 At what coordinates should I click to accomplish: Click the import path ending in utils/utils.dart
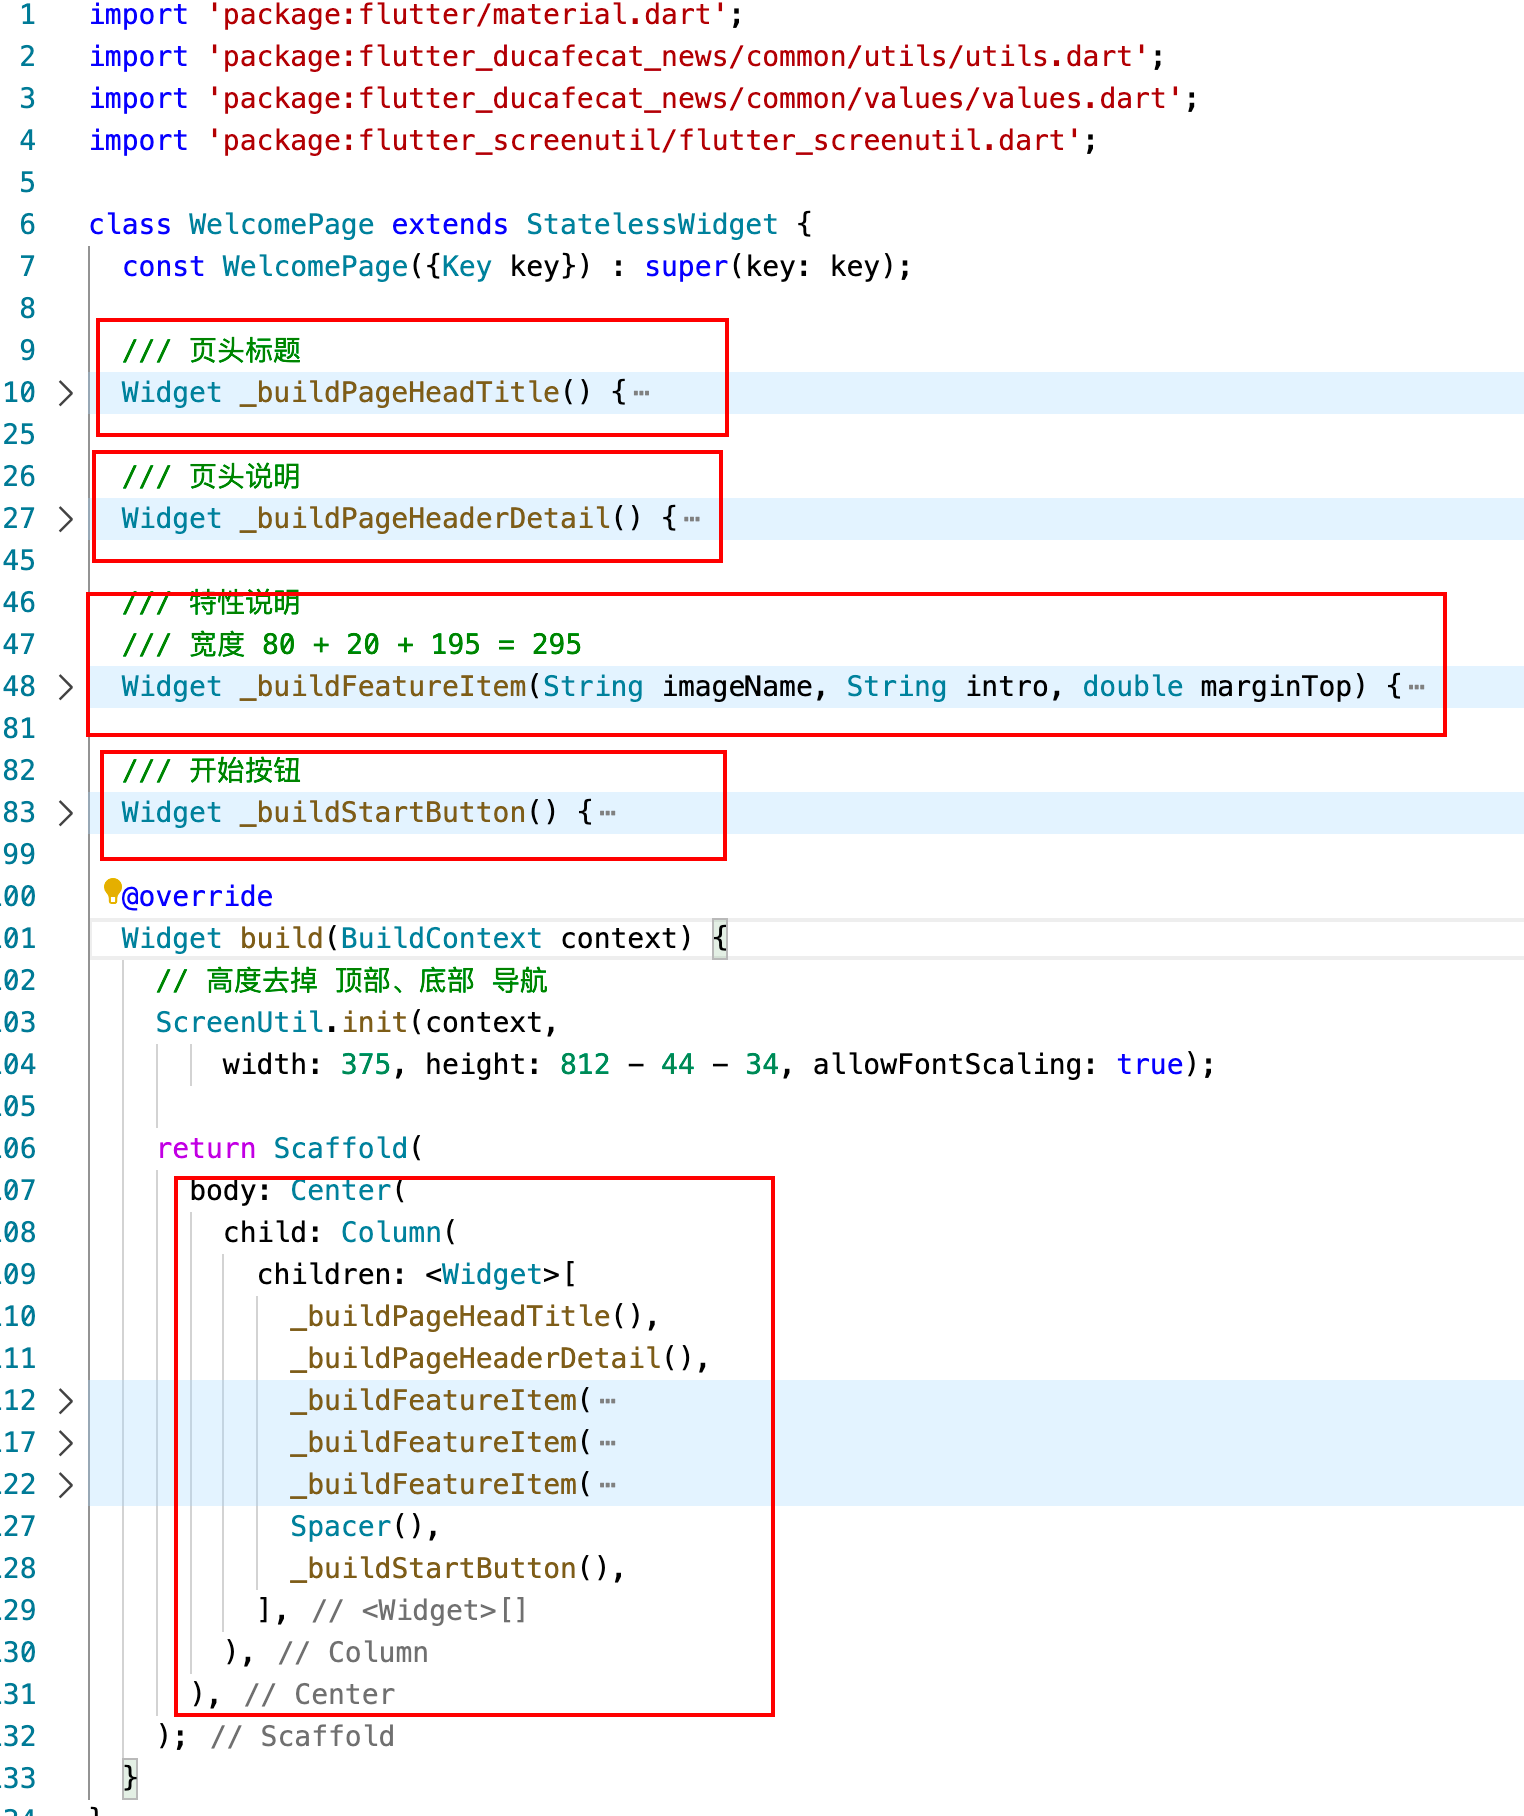[678, 57]
